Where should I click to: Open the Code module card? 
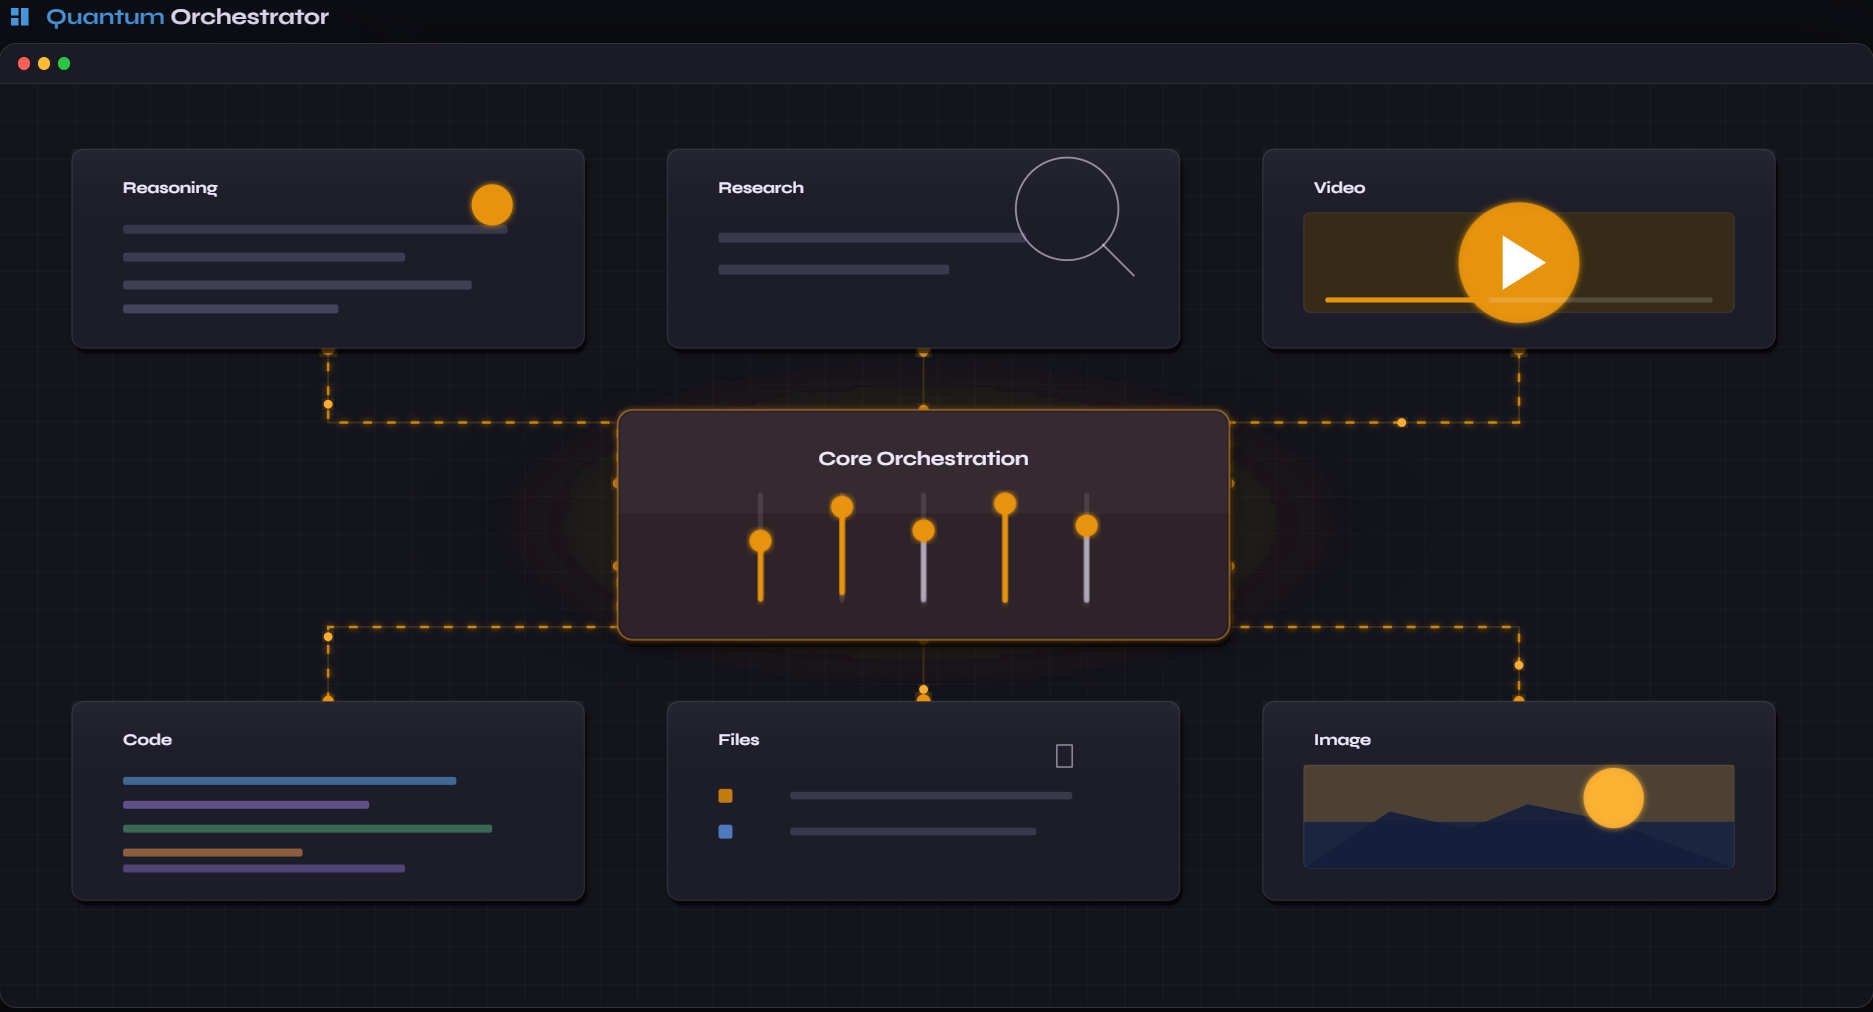328,800
